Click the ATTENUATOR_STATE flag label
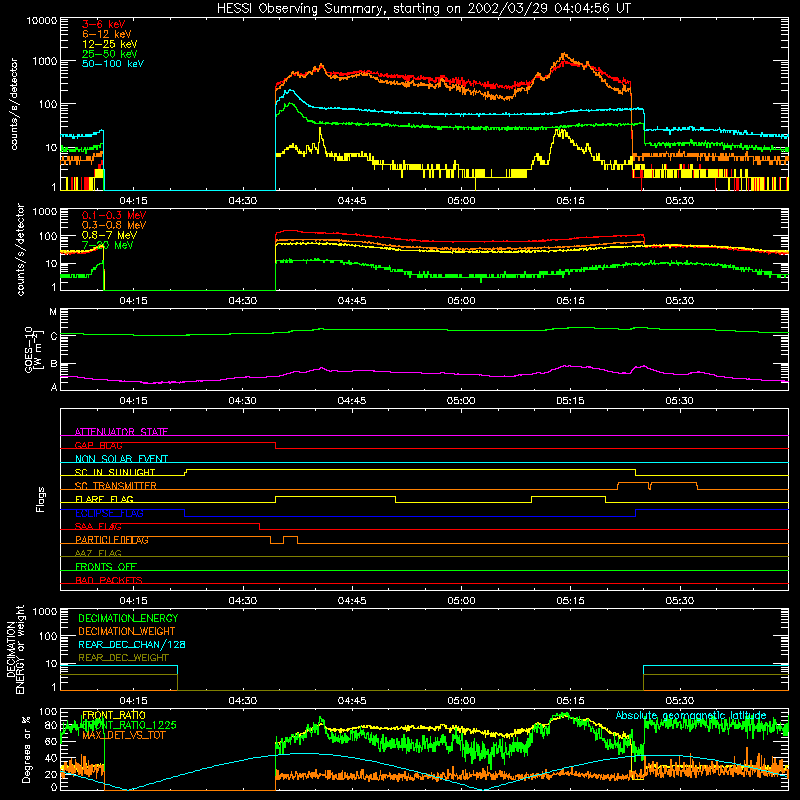Image resolution: width=800 pixels, height=800 pixels. (121, 432)
